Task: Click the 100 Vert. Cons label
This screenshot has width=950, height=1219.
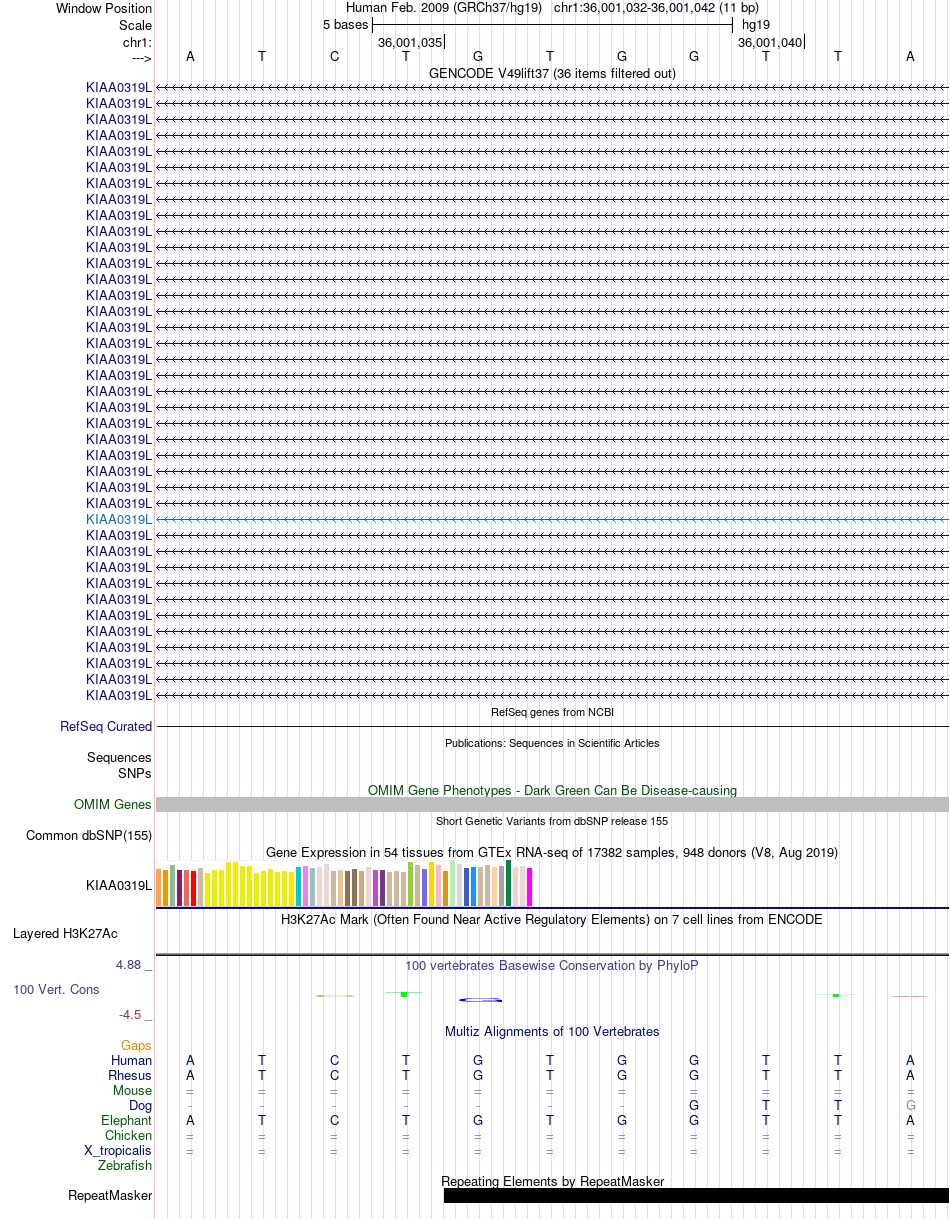Action: point(56,990)
